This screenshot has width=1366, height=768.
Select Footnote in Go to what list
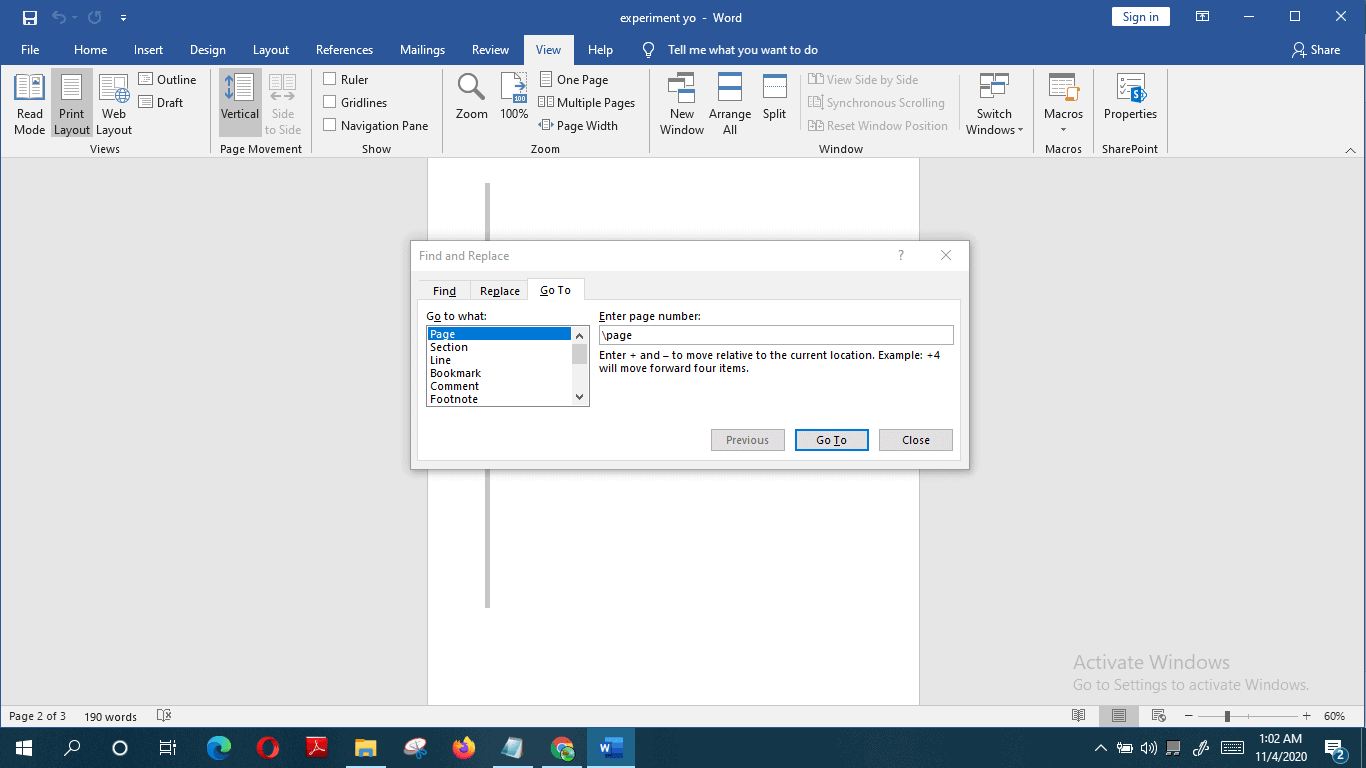pos(499,399)
